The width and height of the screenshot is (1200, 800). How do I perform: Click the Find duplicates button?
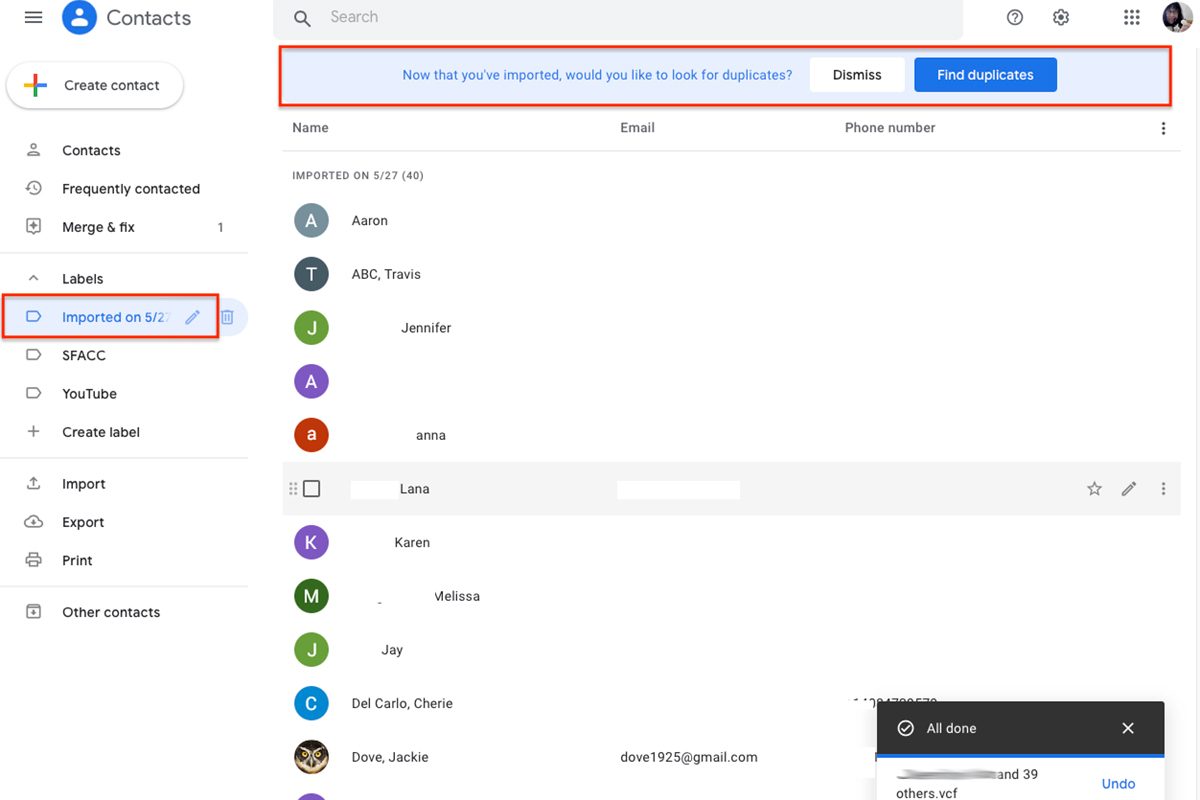[x=985, y=75]
